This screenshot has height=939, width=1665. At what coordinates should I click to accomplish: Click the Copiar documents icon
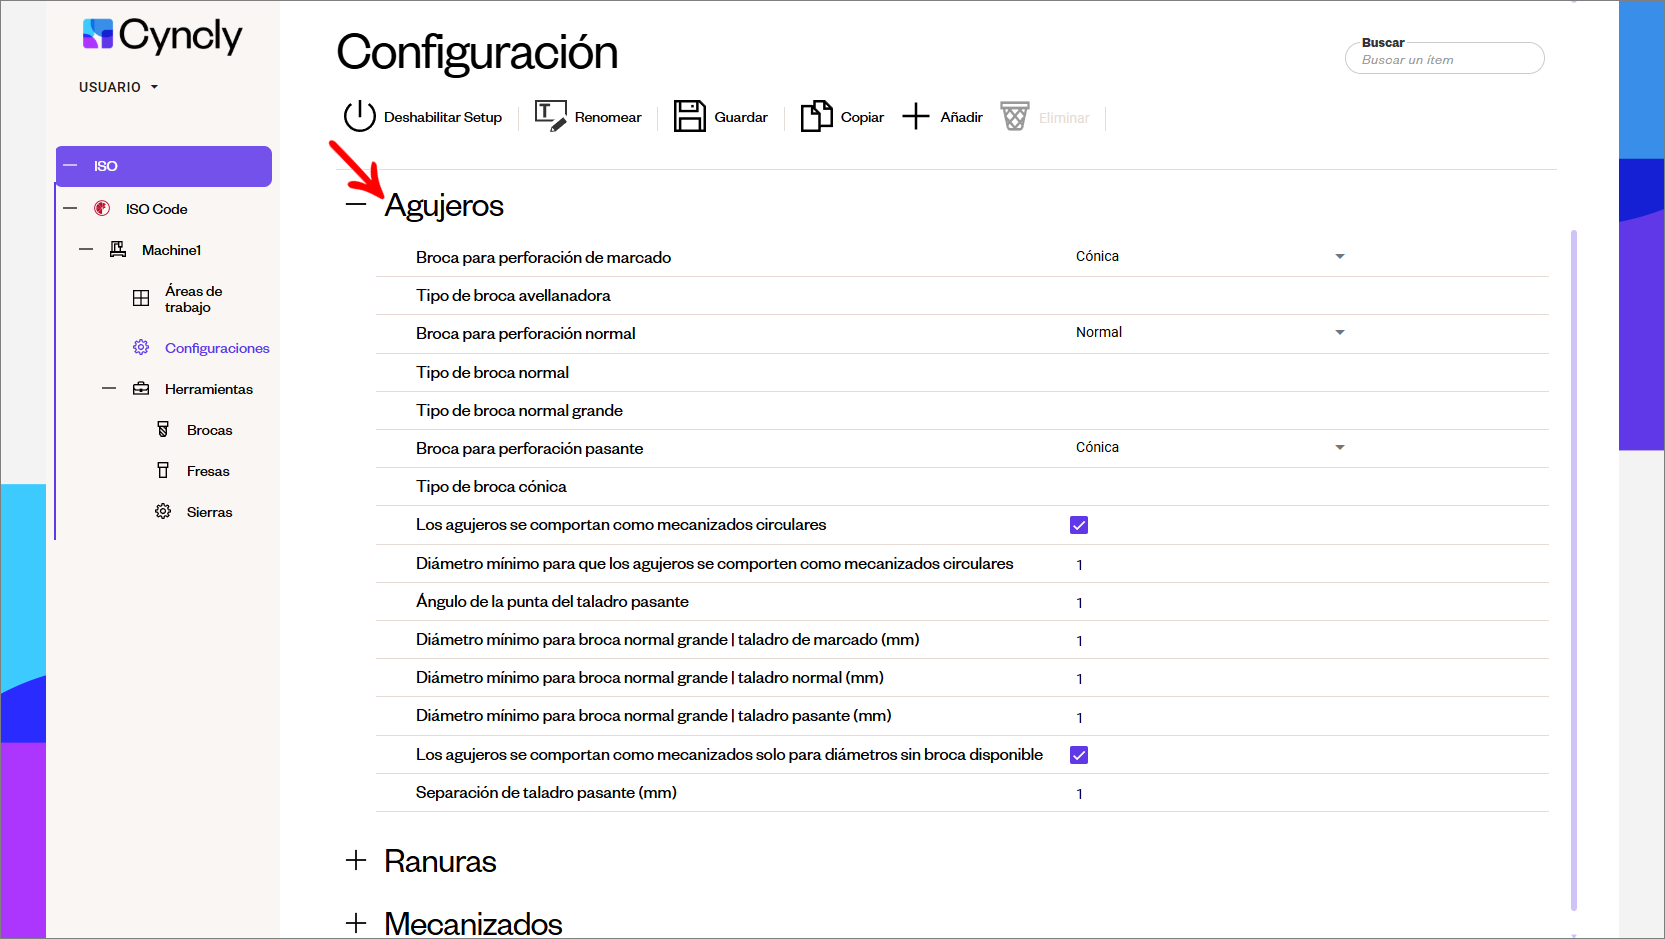(x=817, y=116)
